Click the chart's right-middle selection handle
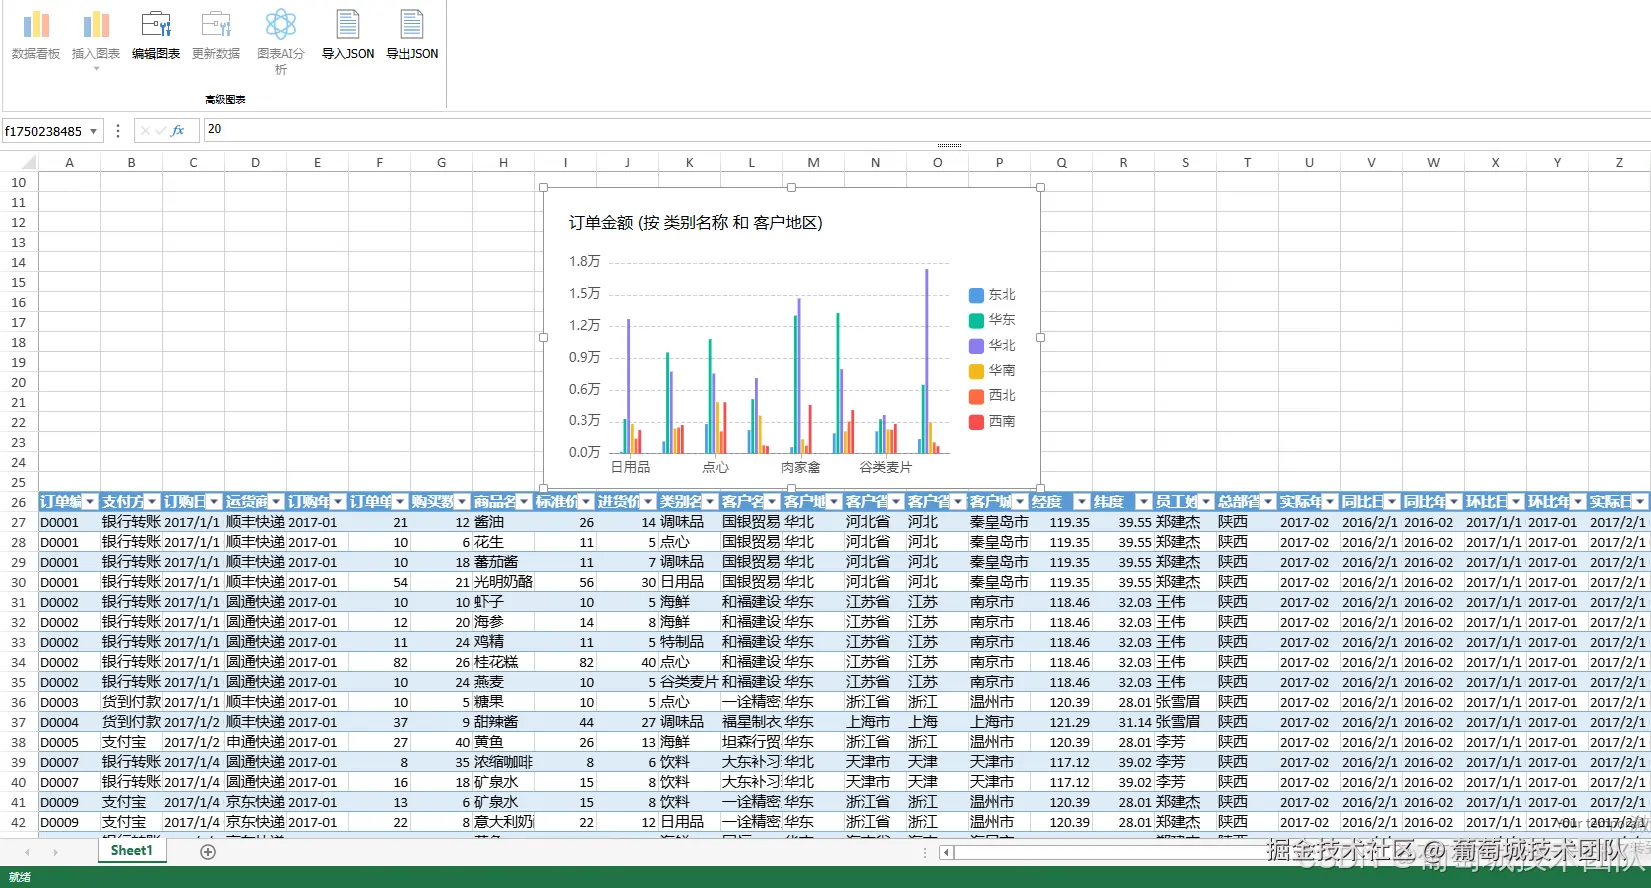 (1040, 338)
